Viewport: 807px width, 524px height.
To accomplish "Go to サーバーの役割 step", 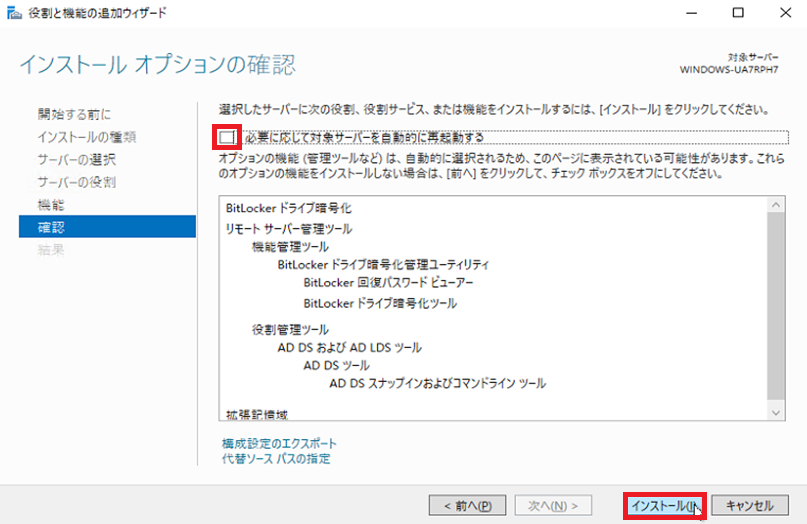I will (77, 182).
